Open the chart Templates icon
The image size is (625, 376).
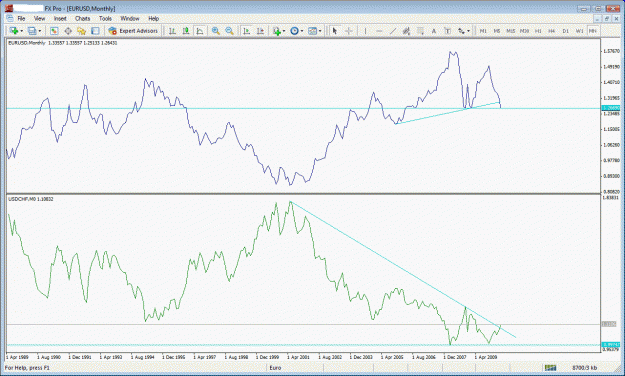[x=312, y=31]
